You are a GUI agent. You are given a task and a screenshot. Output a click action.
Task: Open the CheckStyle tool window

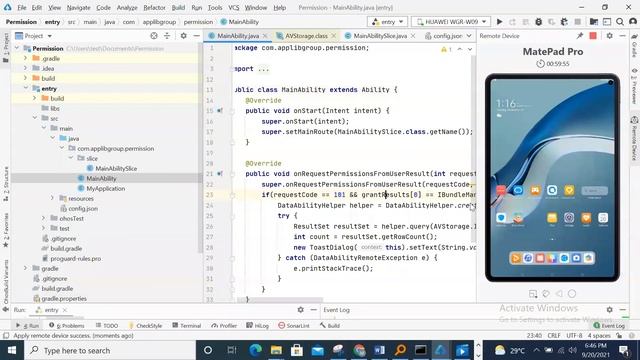[x=145, y=325]
